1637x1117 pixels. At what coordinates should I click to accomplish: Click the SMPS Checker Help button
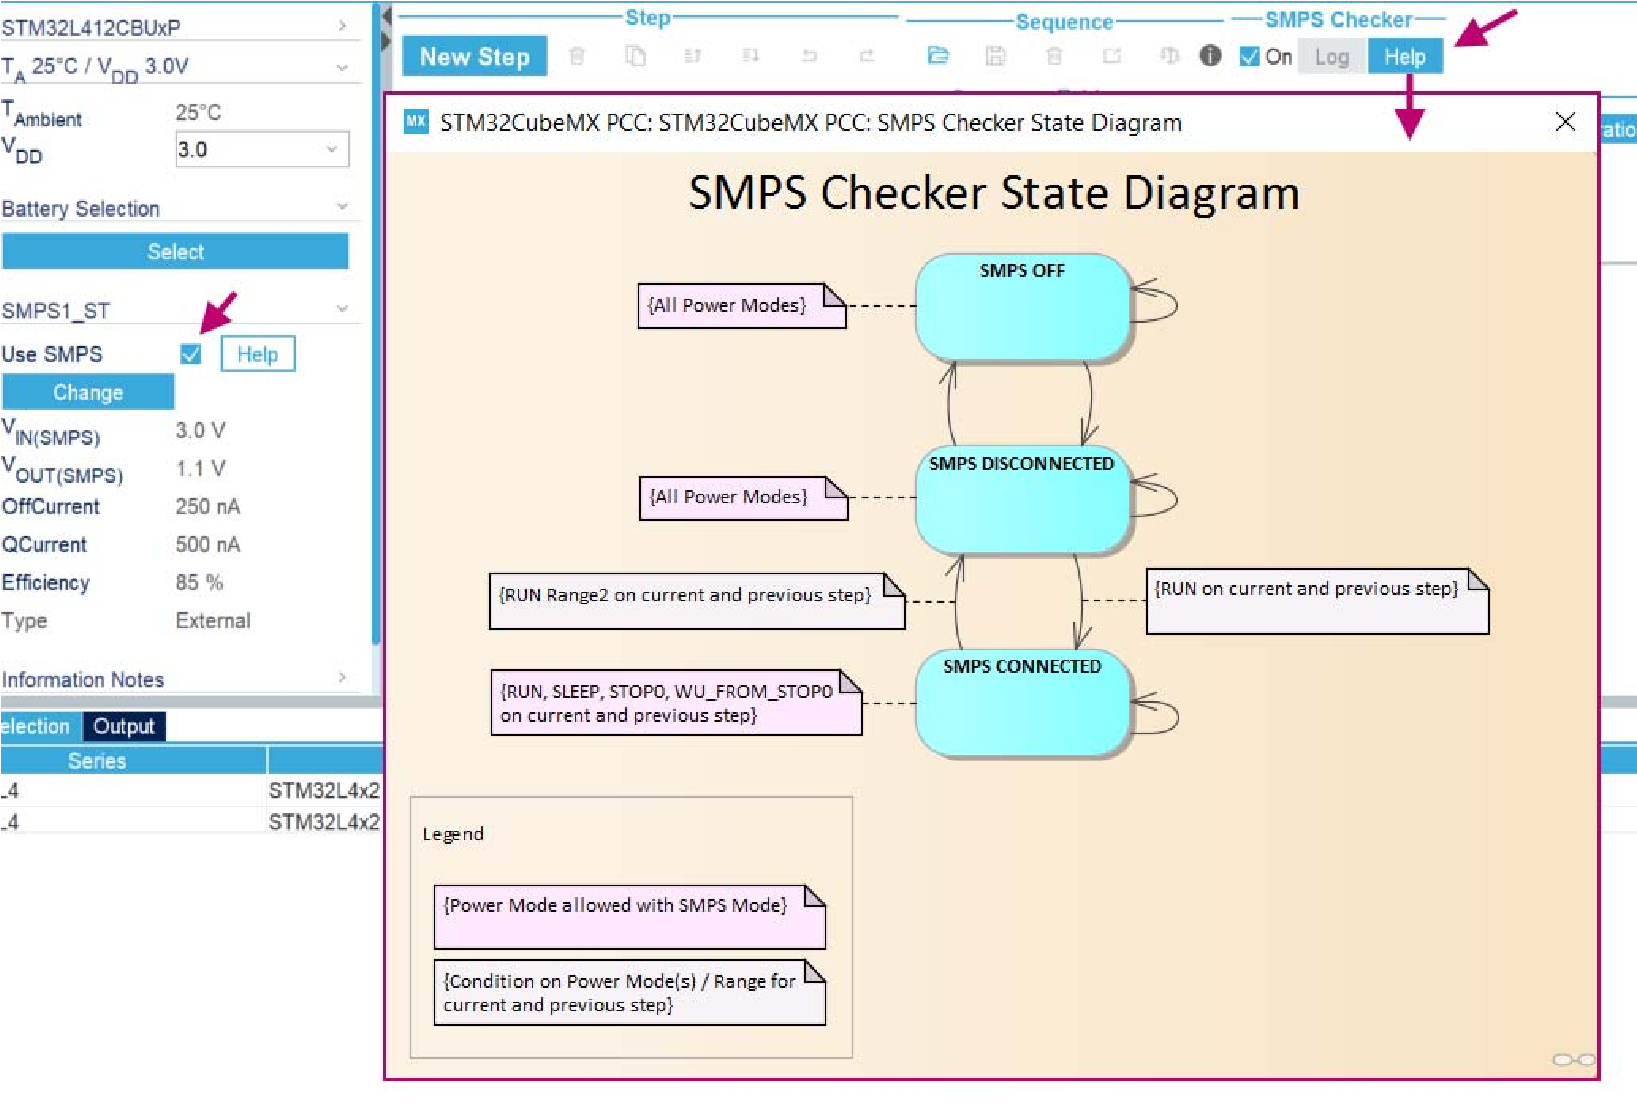click(x=1405, y=57)
